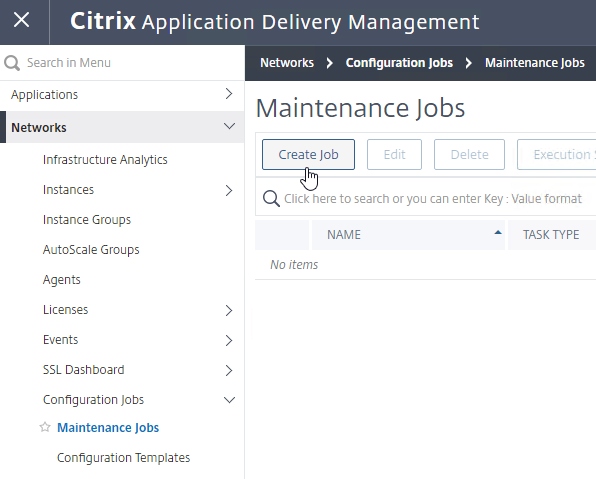Expand the Events submenu chevron

pos(229,340)
